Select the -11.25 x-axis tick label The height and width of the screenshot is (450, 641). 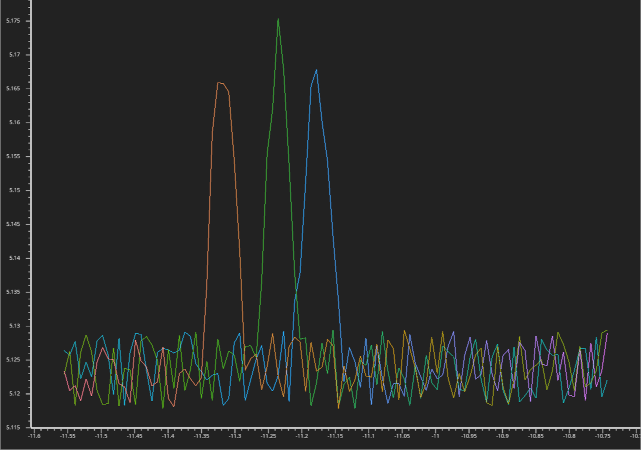pyautogui.click(x=268, y=436)
